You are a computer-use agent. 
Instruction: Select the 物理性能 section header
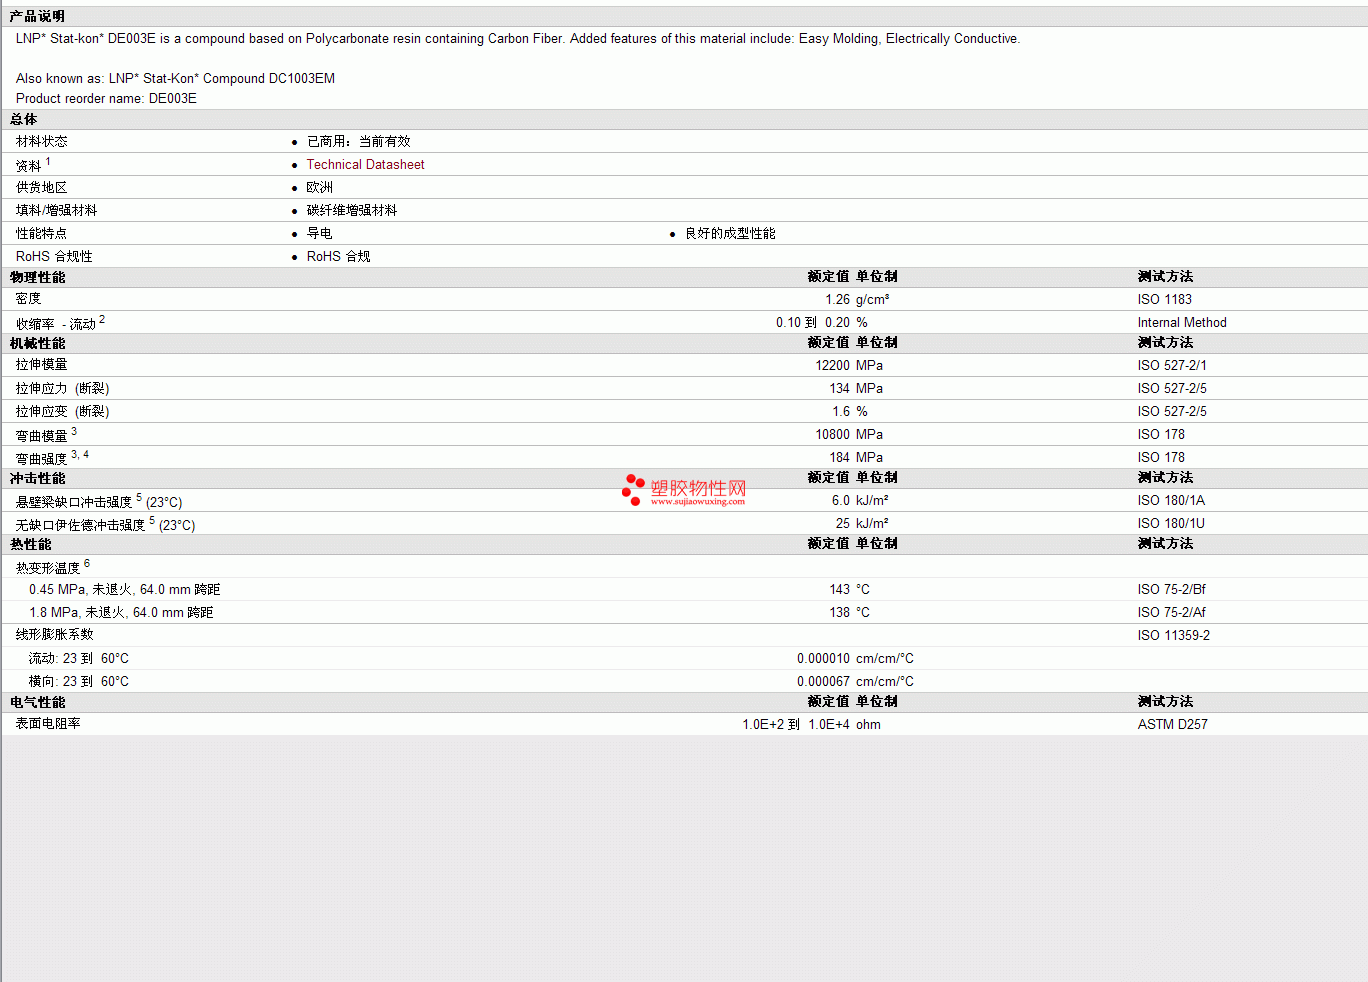(37, 277)
